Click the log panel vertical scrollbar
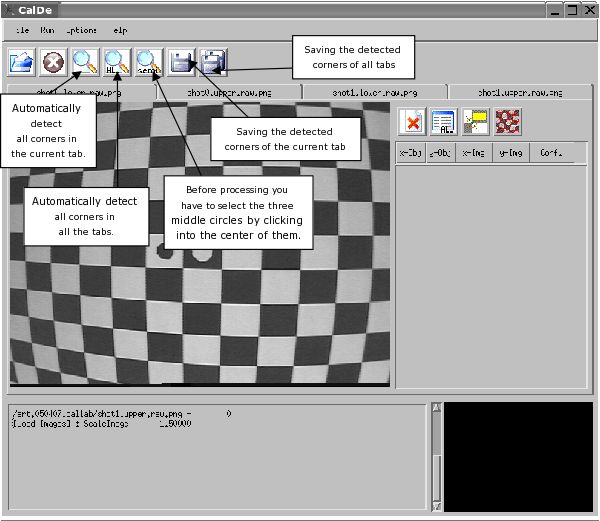 point(434,458)
